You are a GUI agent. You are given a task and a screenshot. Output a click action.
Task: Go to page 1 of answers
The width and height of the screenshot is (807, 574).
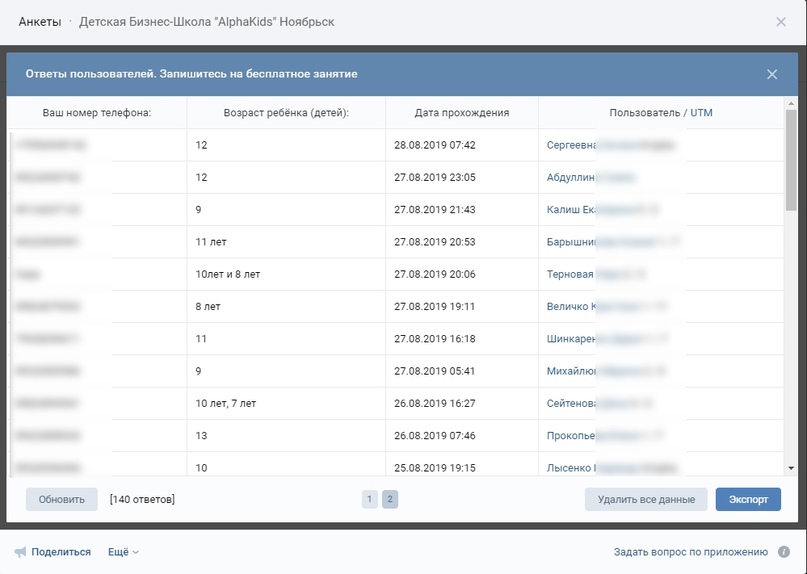(x=370, y=499)
